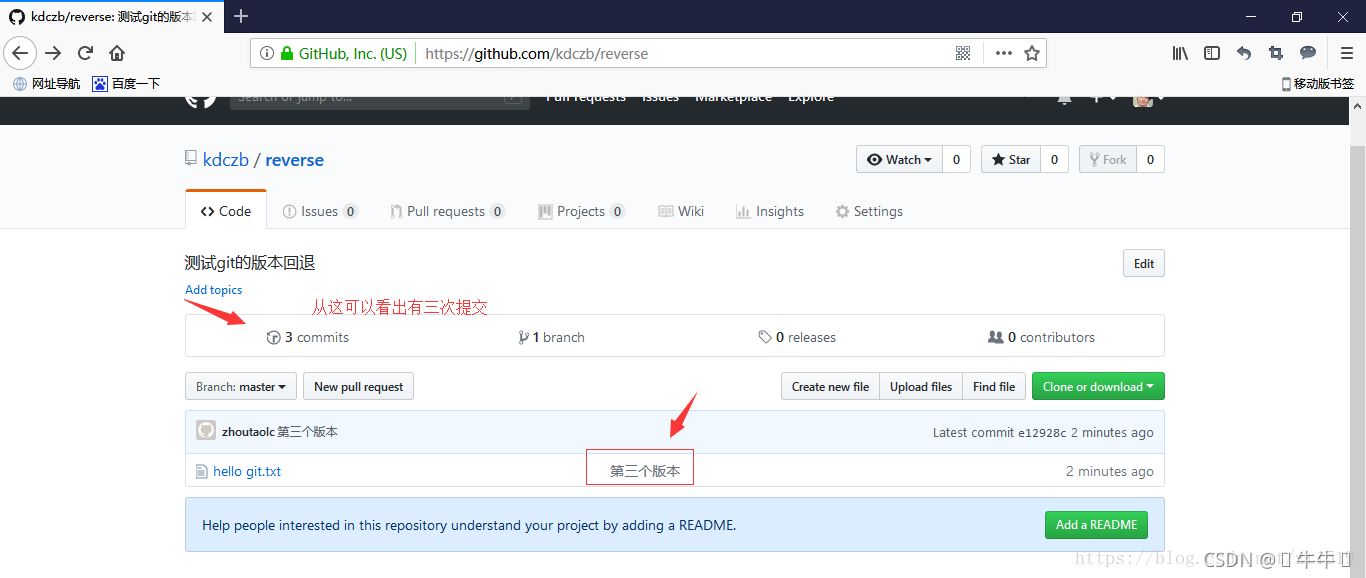
Task: Click the file icon beside hello git.txt
Action: 201,471
